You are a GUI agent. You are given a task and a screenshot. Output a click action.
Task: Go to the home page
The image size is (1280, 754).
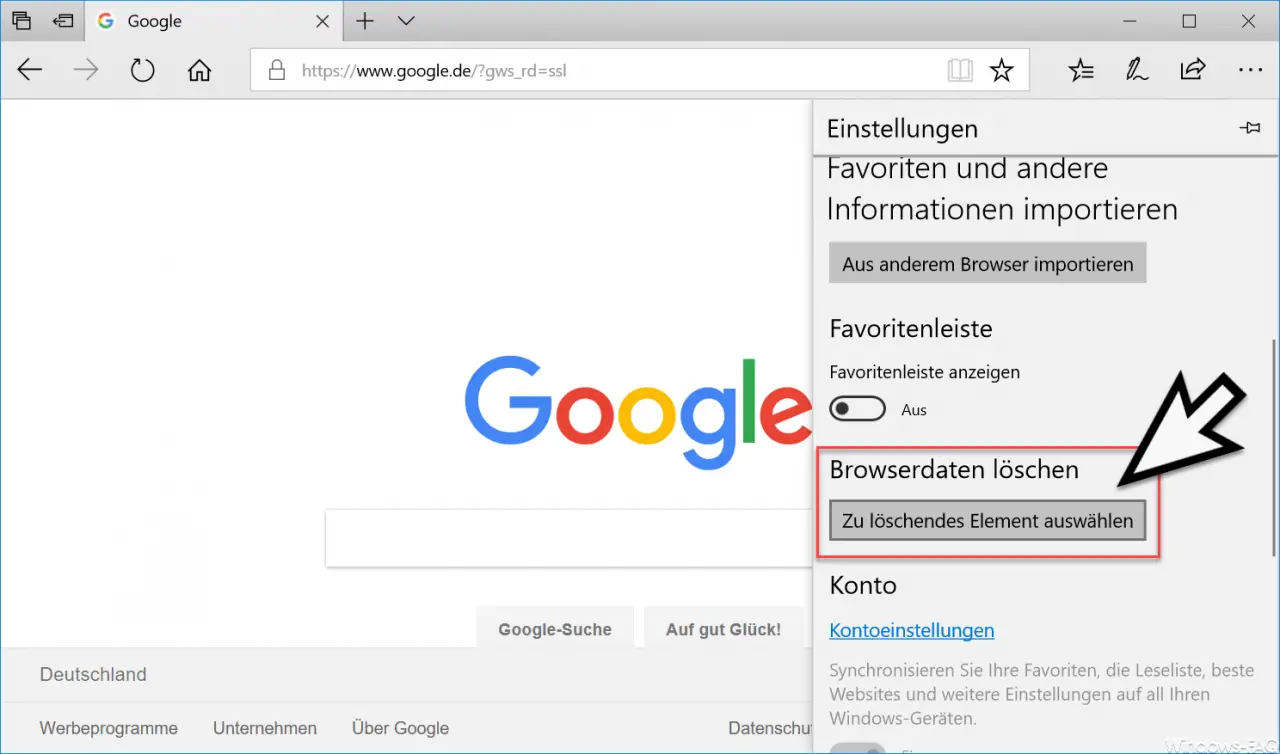200,70
